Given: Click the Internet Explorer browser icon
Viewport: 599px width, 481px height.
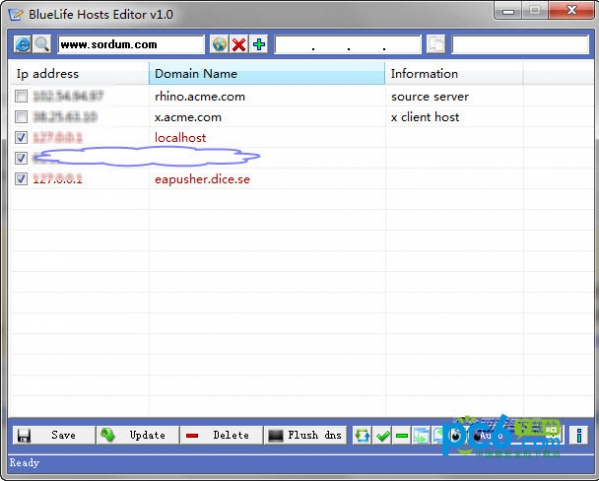Looking at the screenshot, I should (x=22, y=44).
